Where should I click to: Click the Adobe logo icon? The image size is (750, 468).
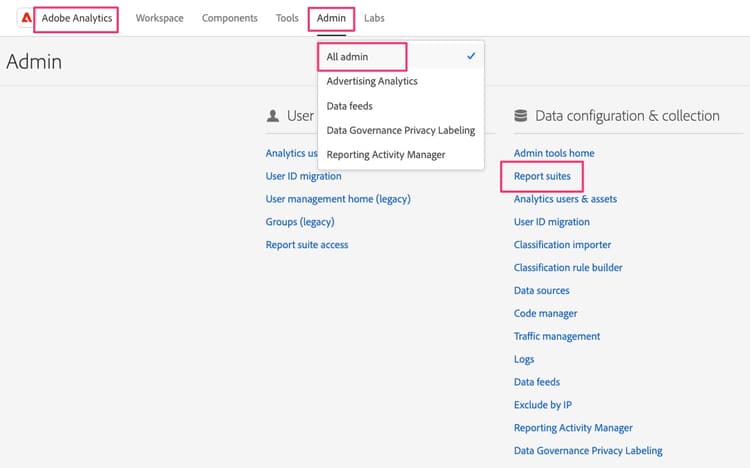[27, 18]
